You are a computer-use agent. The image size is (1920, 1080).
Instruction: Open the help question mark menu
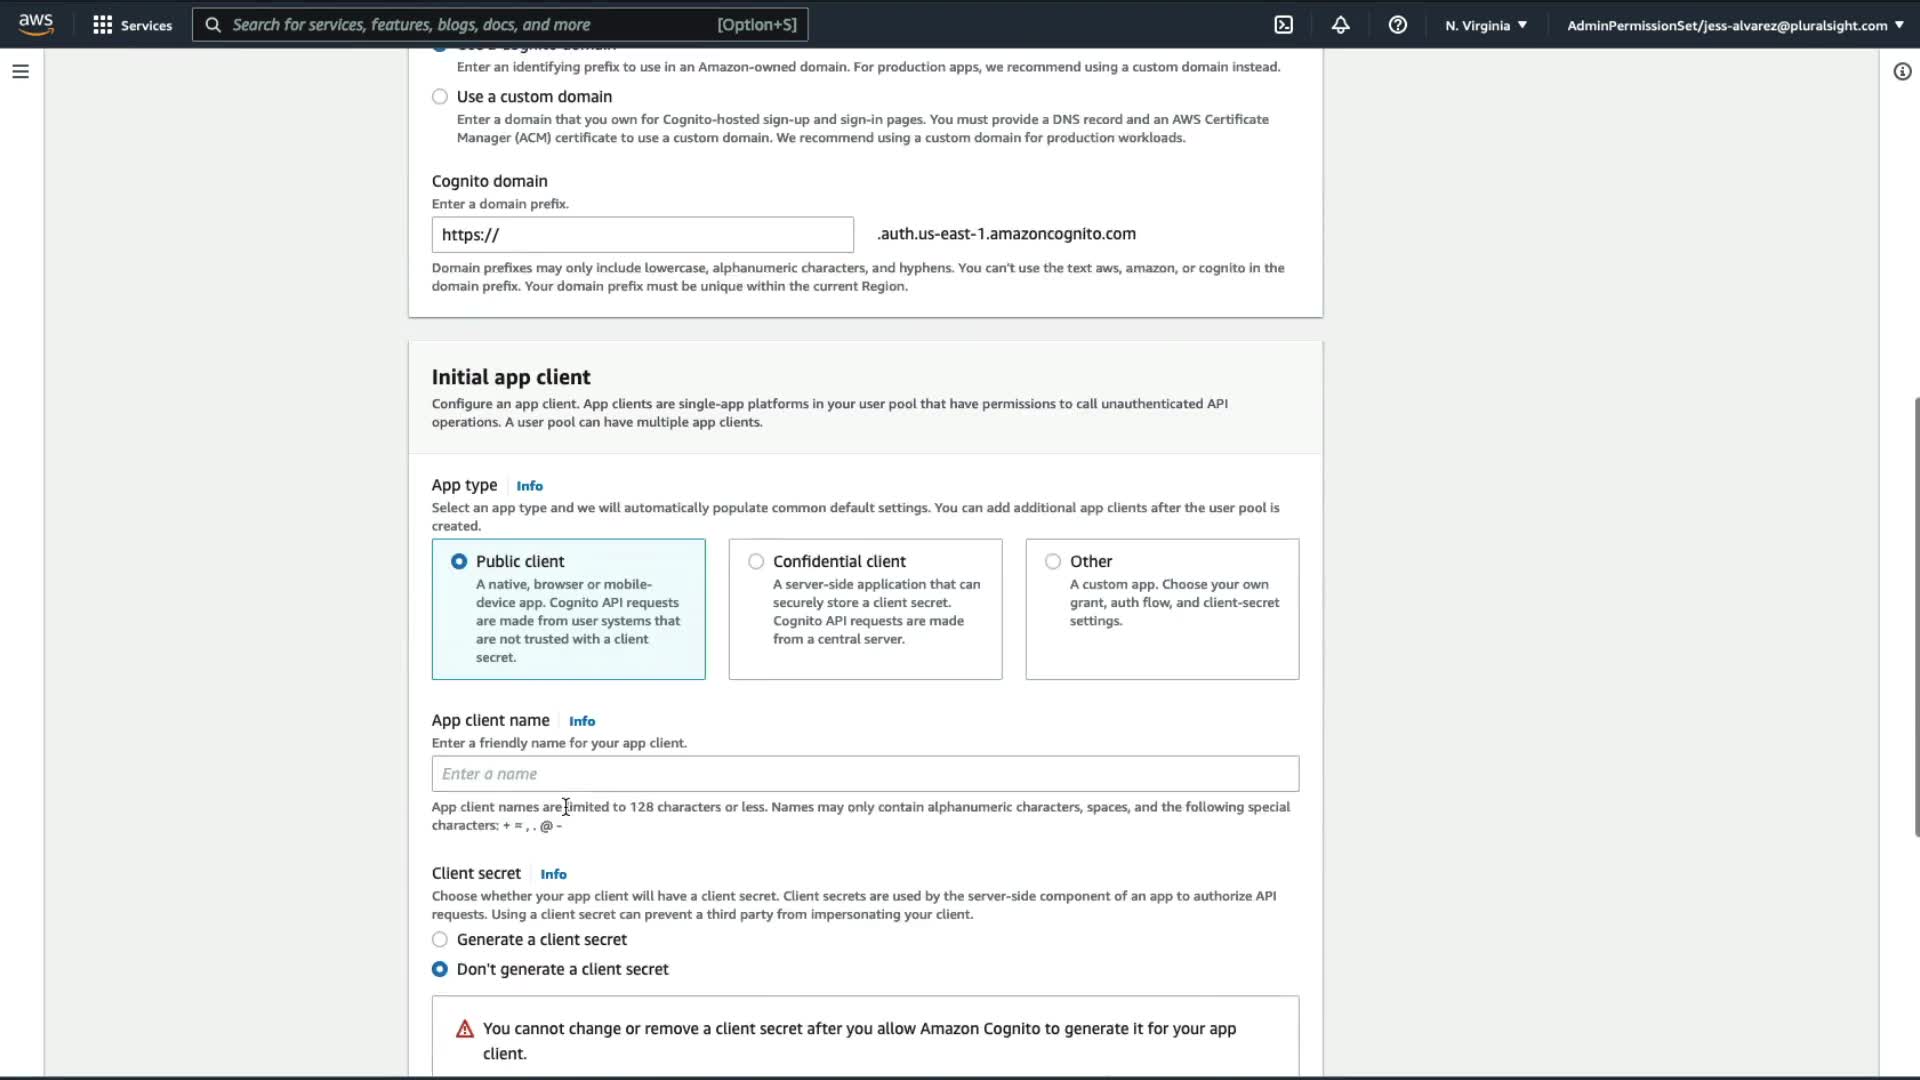tap(1398, 25)
